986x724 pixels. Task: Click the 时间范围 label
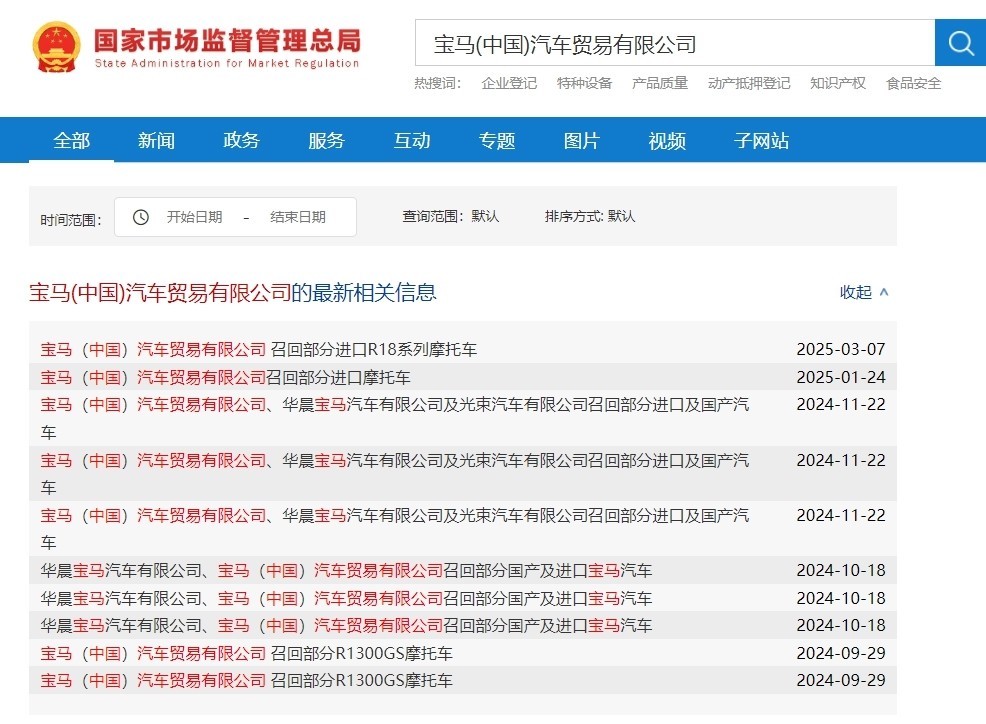[70, 220]
